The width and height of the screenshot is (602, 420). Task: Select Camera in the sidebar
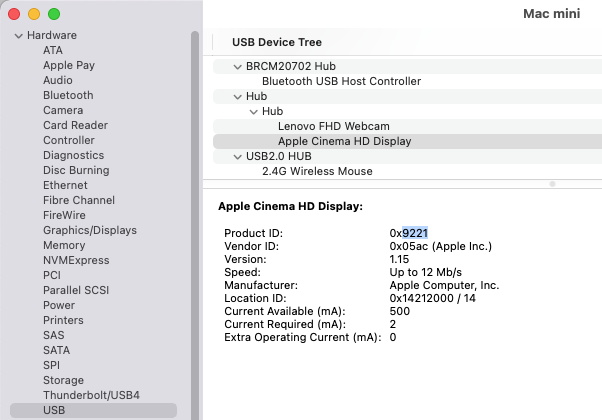point(63,110)
